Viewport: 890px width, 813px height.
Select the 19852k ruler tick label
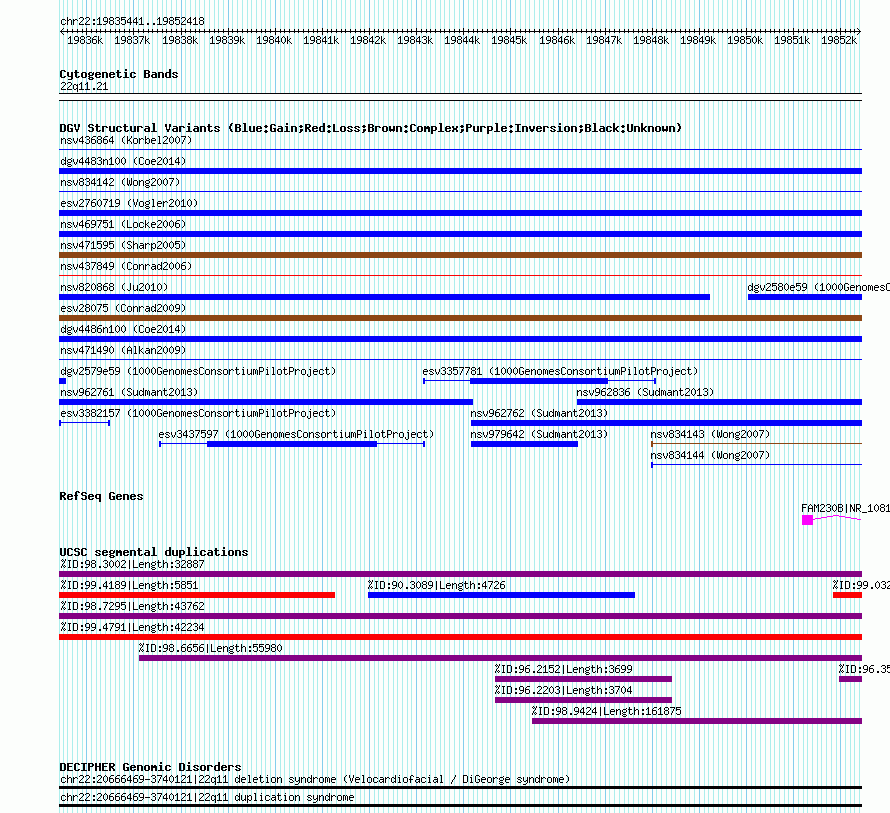(x=838, y=40)
